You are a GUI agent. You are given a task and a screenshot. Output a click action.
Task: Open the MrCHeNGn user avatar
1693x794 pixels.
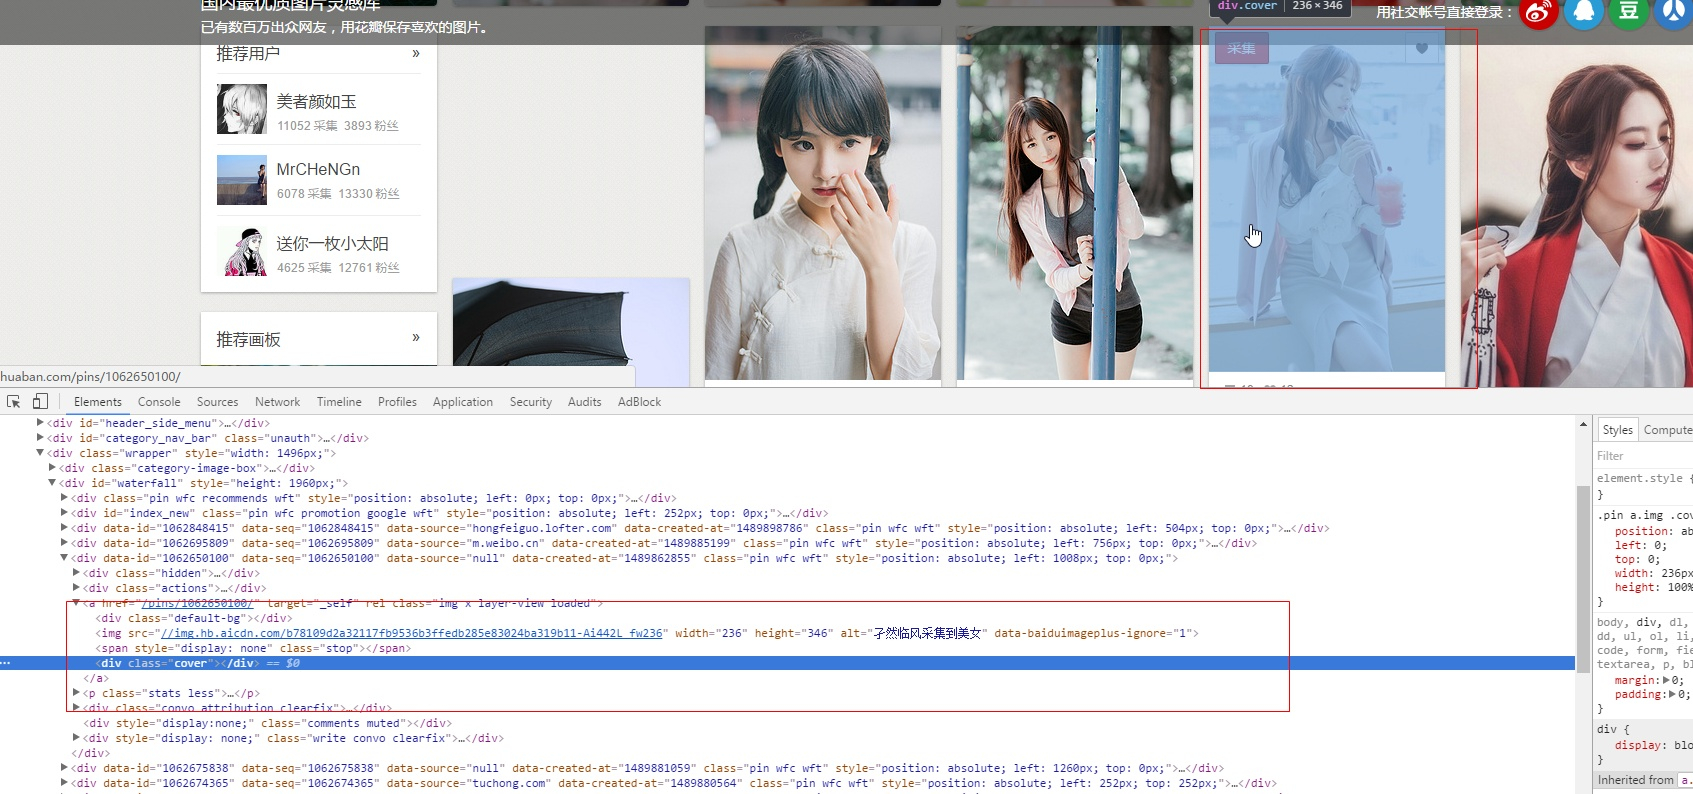point(241,180)
